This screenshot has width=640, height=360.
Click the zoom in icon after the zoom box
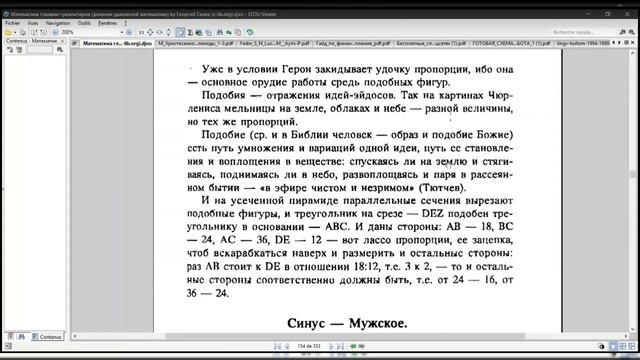129,32
